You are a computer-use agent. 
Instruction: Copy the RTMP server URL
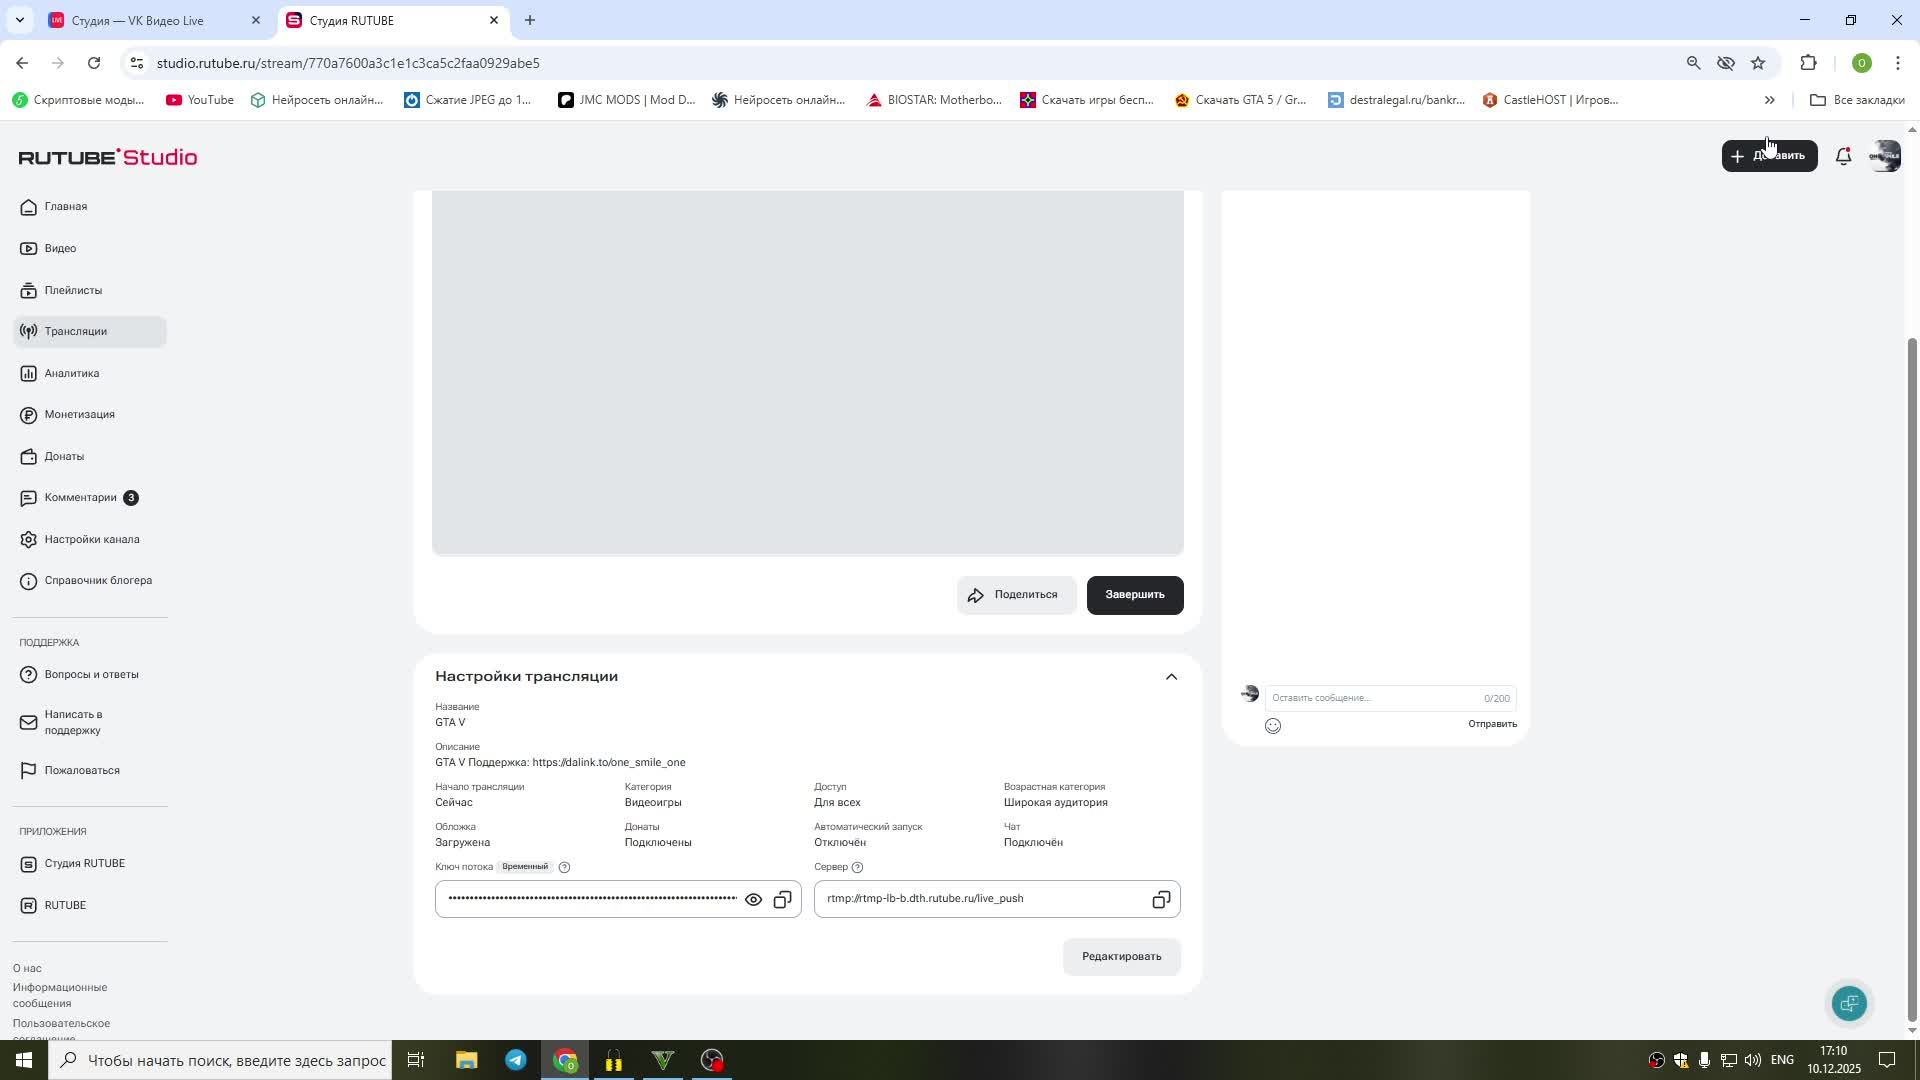1160,900
